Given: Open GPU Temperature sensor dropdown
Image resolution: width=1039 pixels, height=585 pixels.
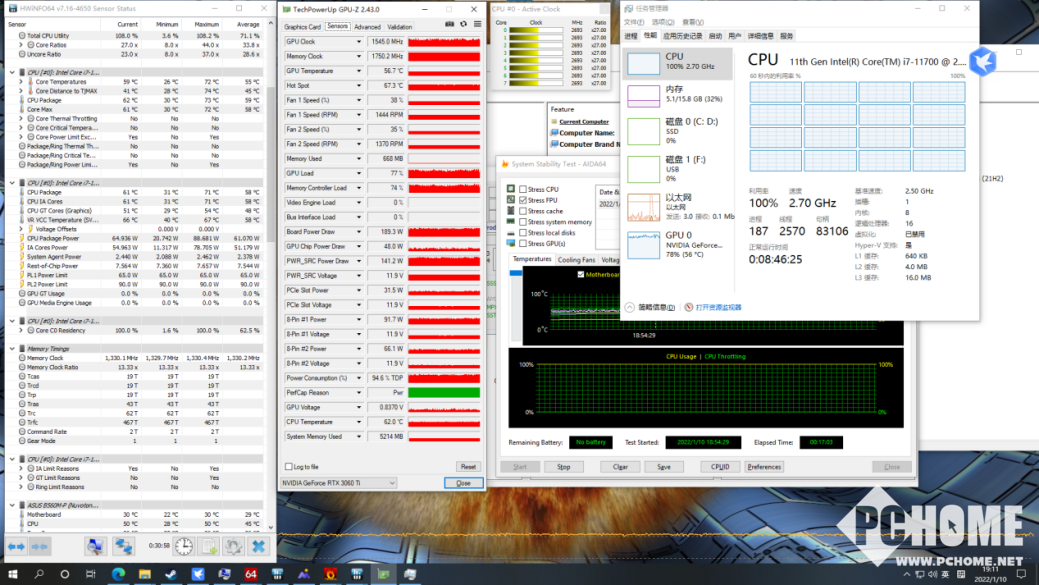Looking at the screenshot, I should [x=358, y=71].
